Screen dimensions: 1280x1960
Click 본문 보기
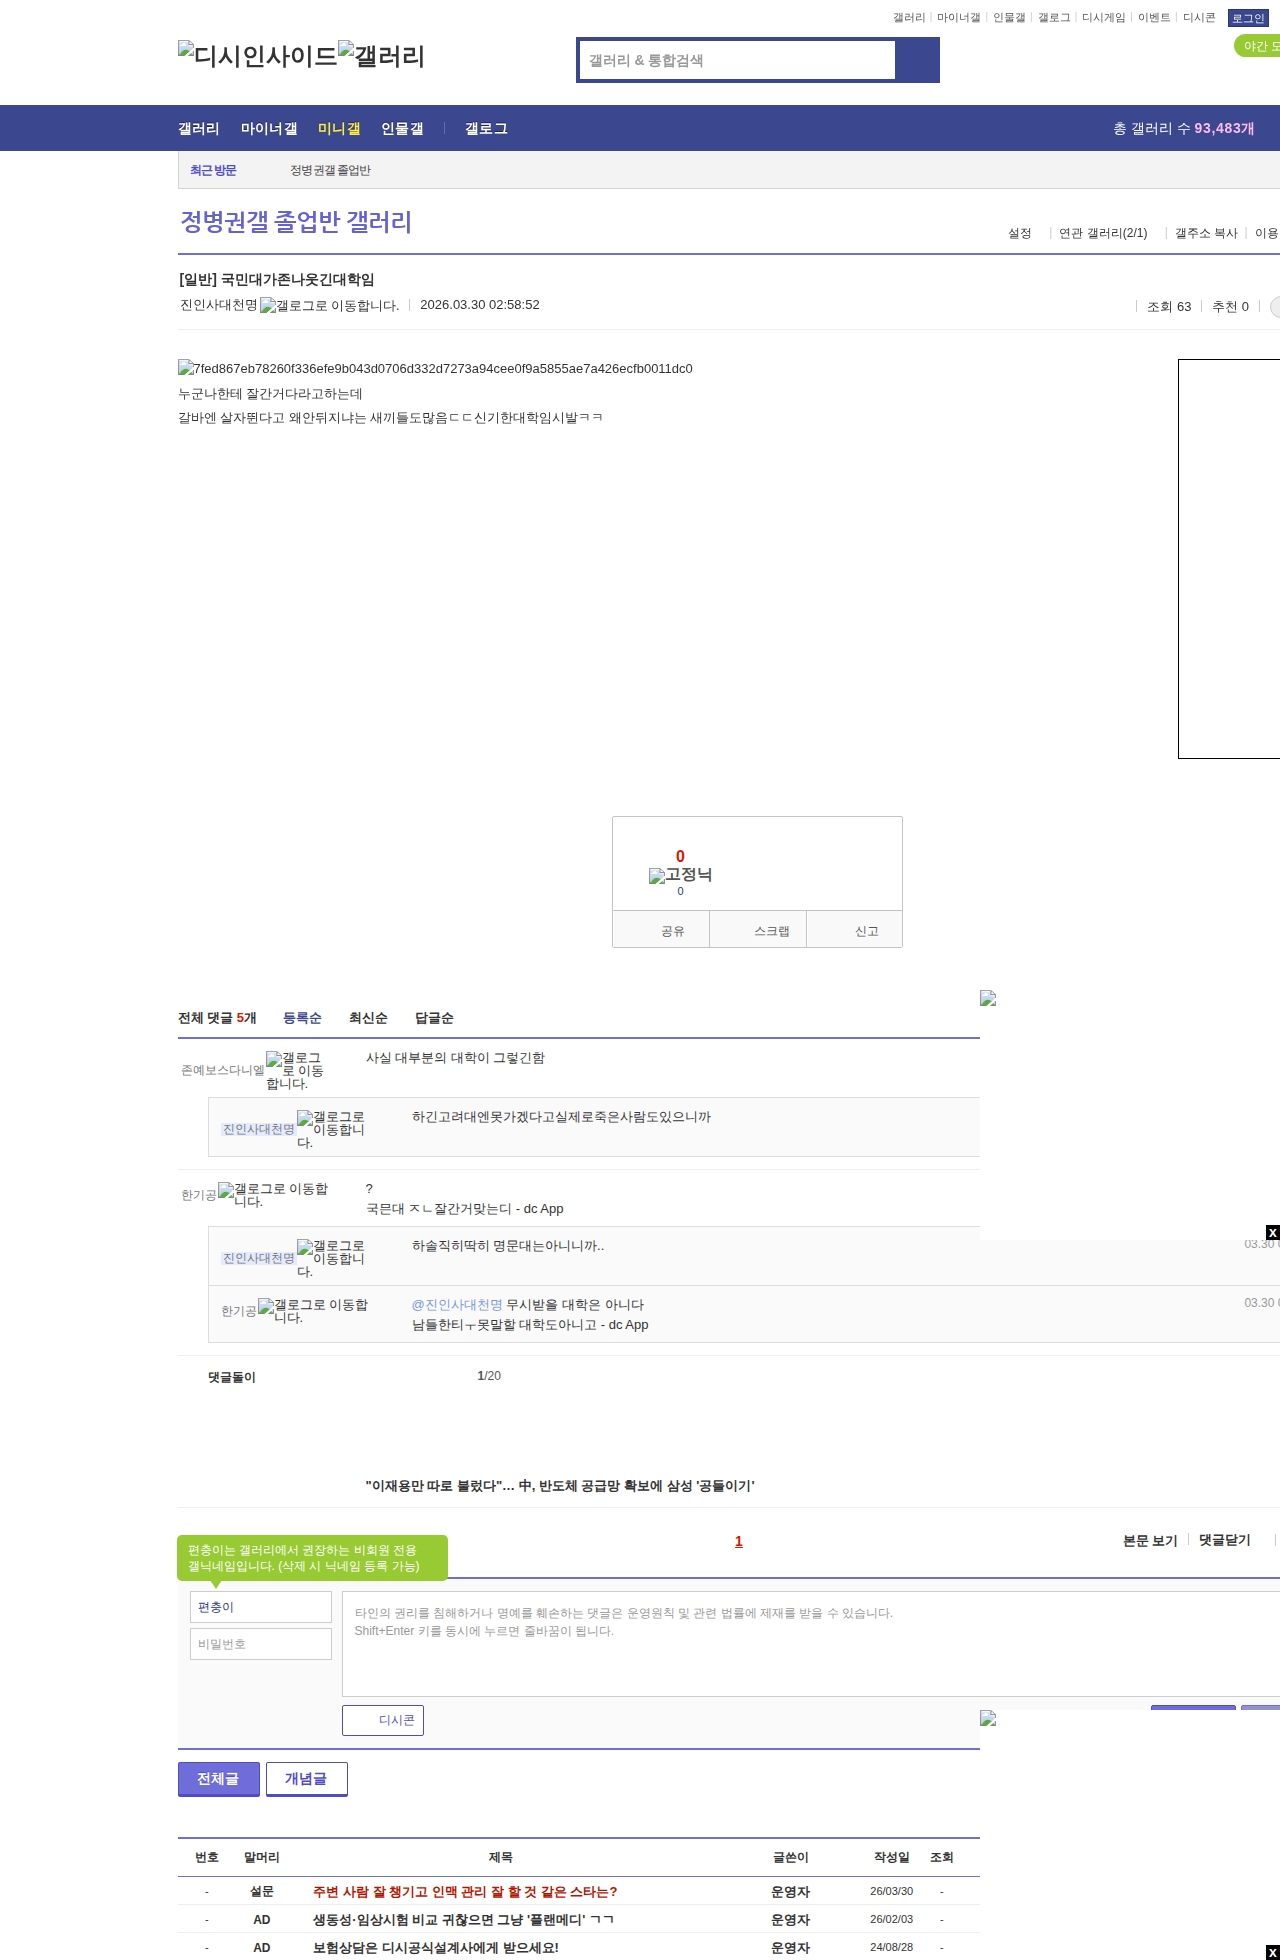(1150, 1540)
